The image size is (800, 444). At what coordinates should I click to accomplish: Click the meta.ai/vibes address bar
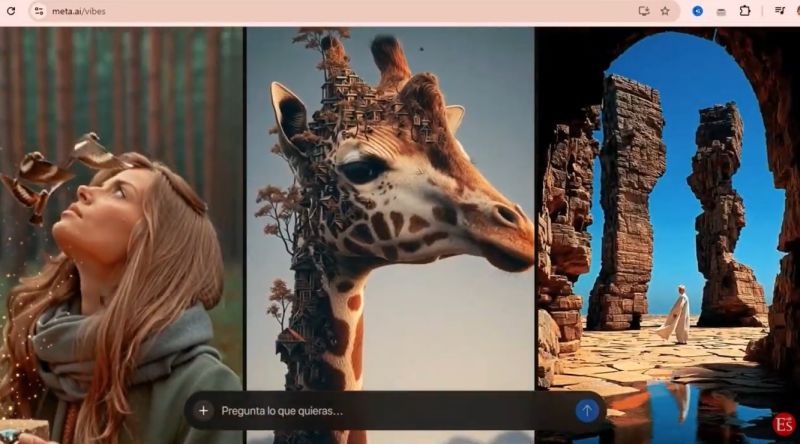[300, 11]
